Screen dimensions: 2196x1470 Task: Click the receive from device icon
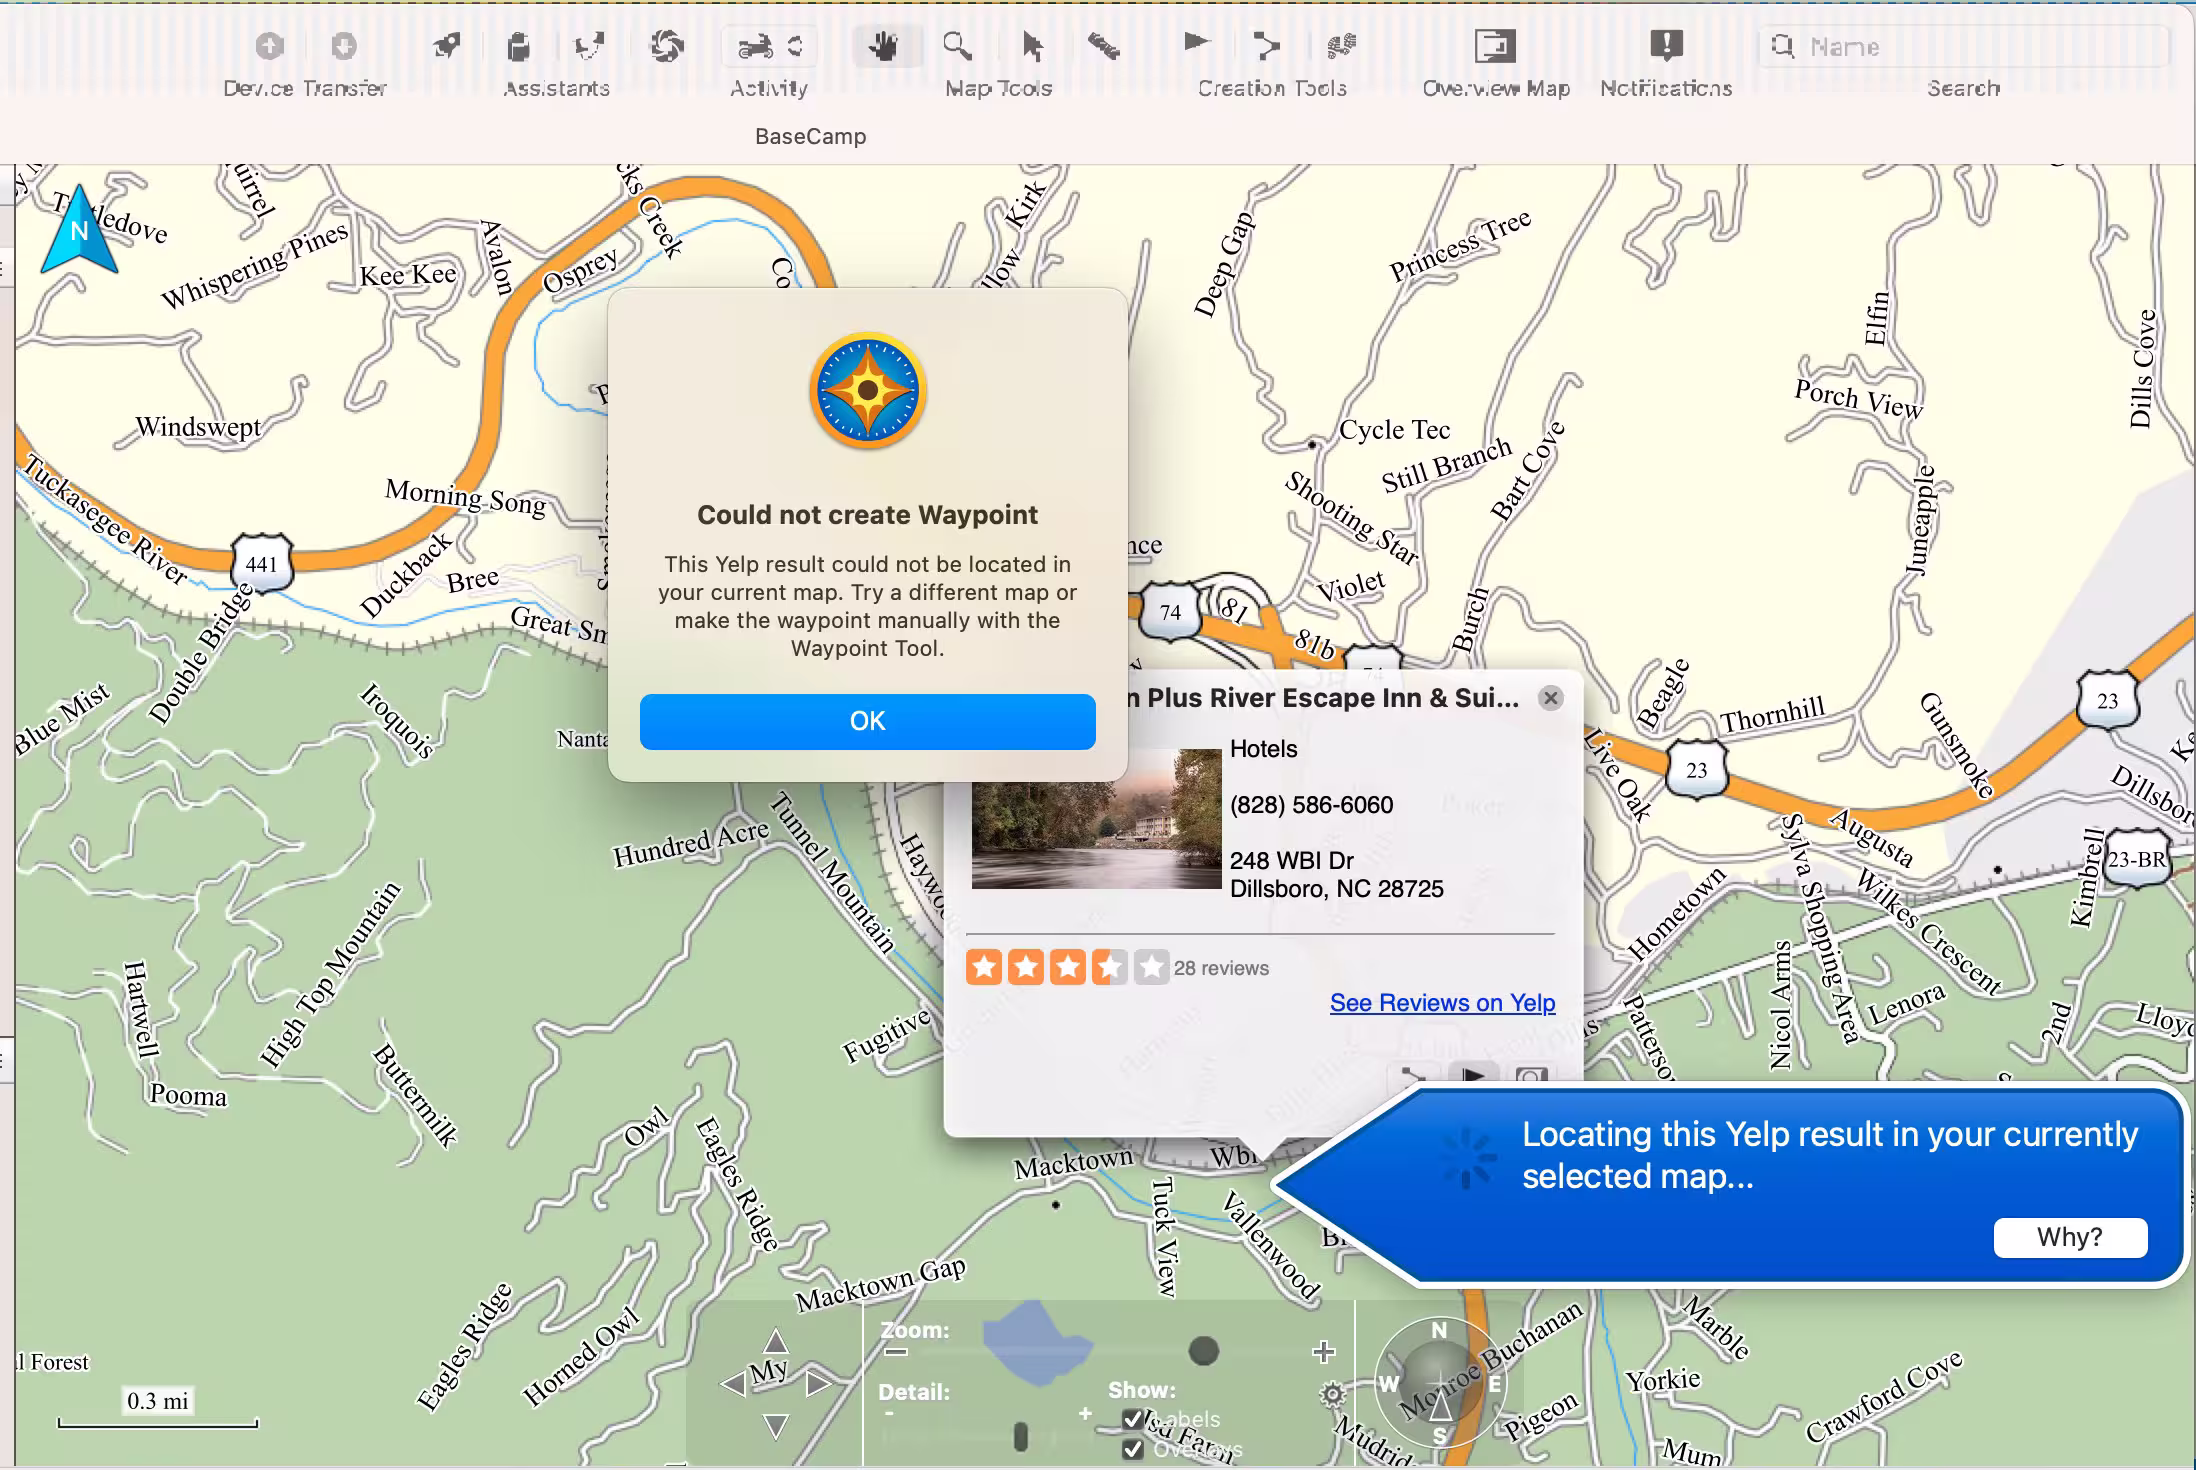(344, 46)
